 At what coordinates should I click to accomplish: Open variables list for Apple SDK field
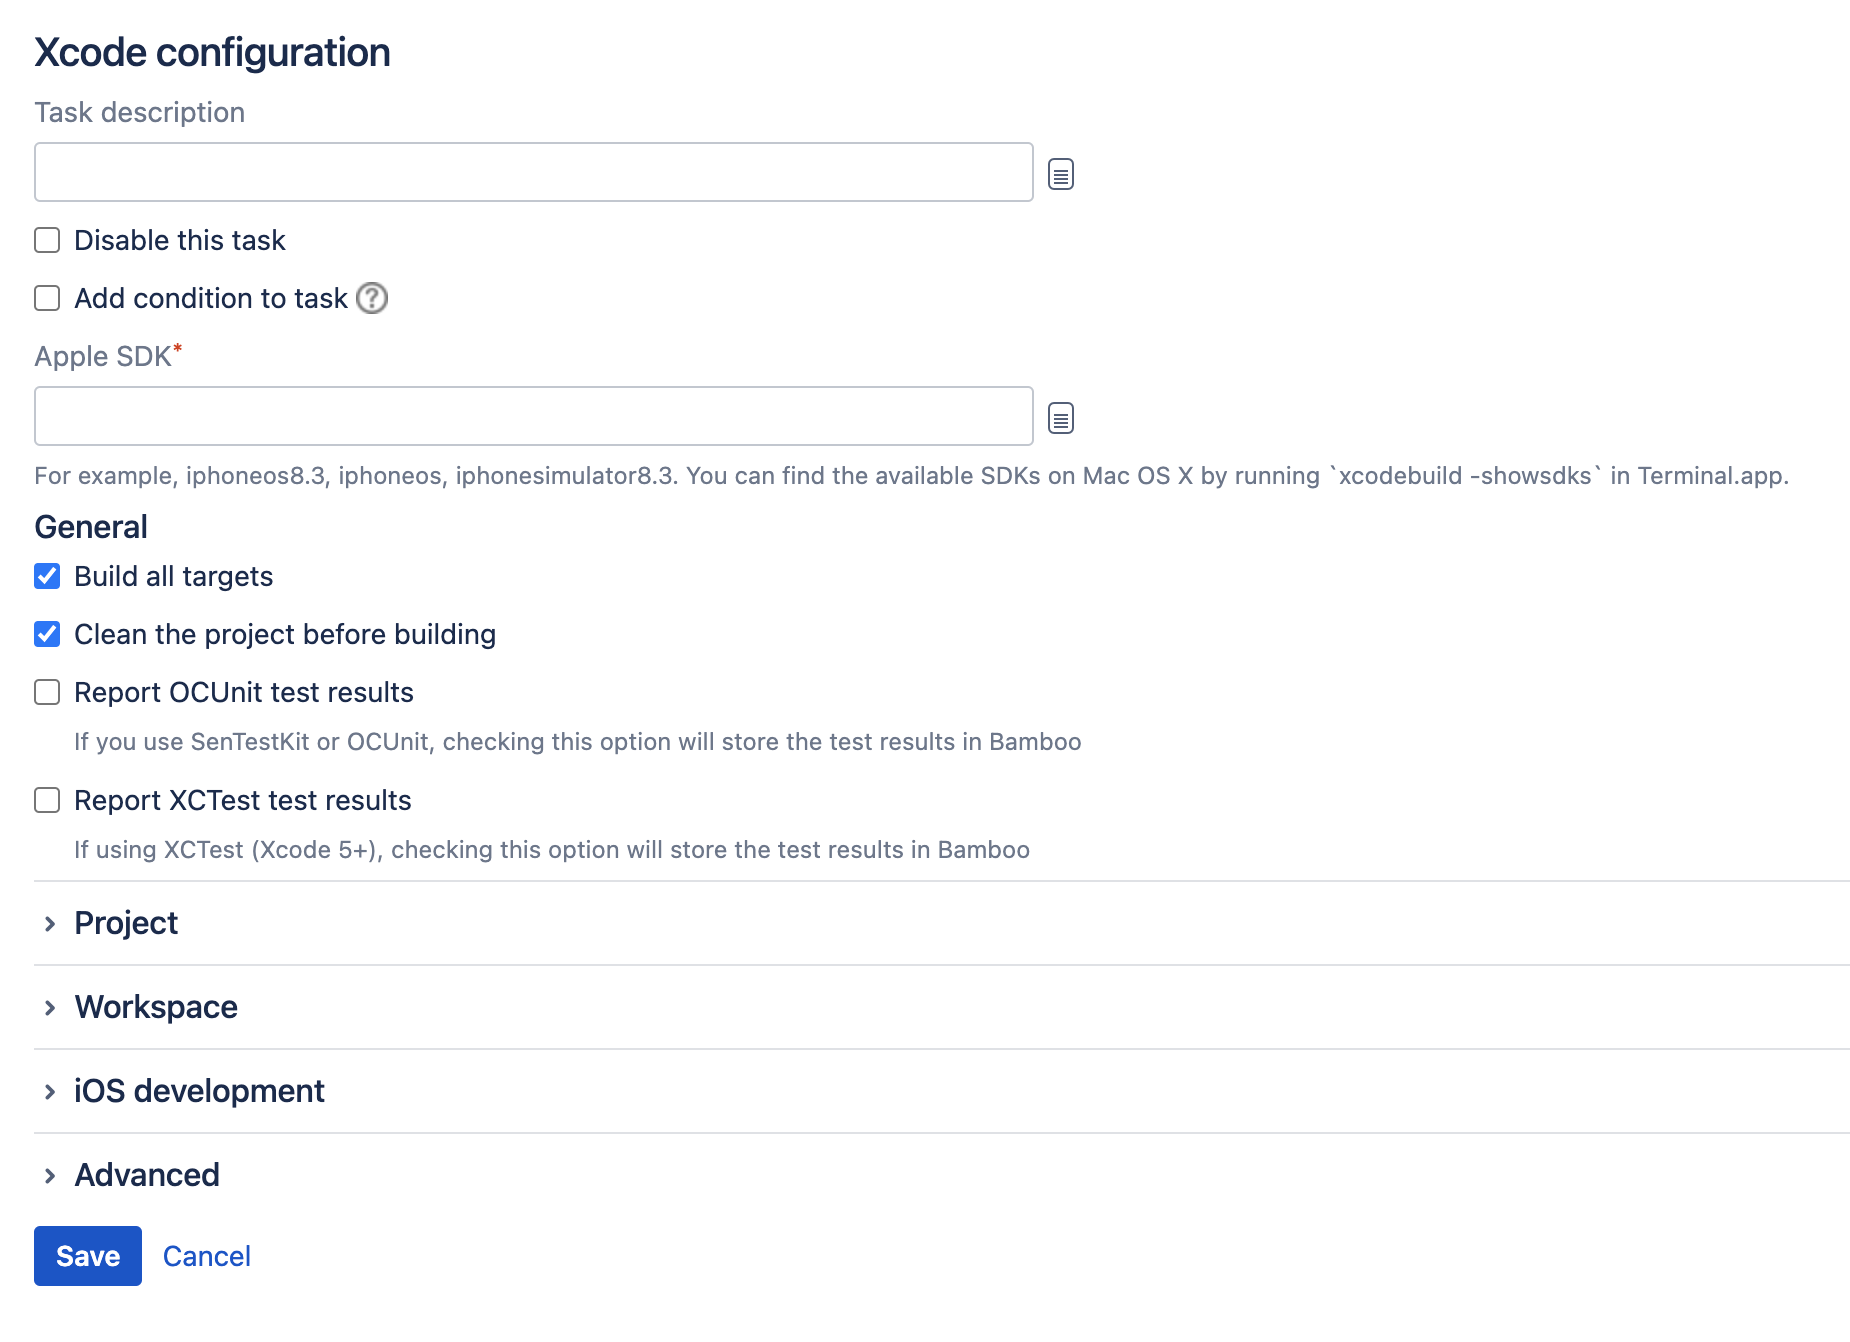pyautogui.click(x=1060, y=417)
